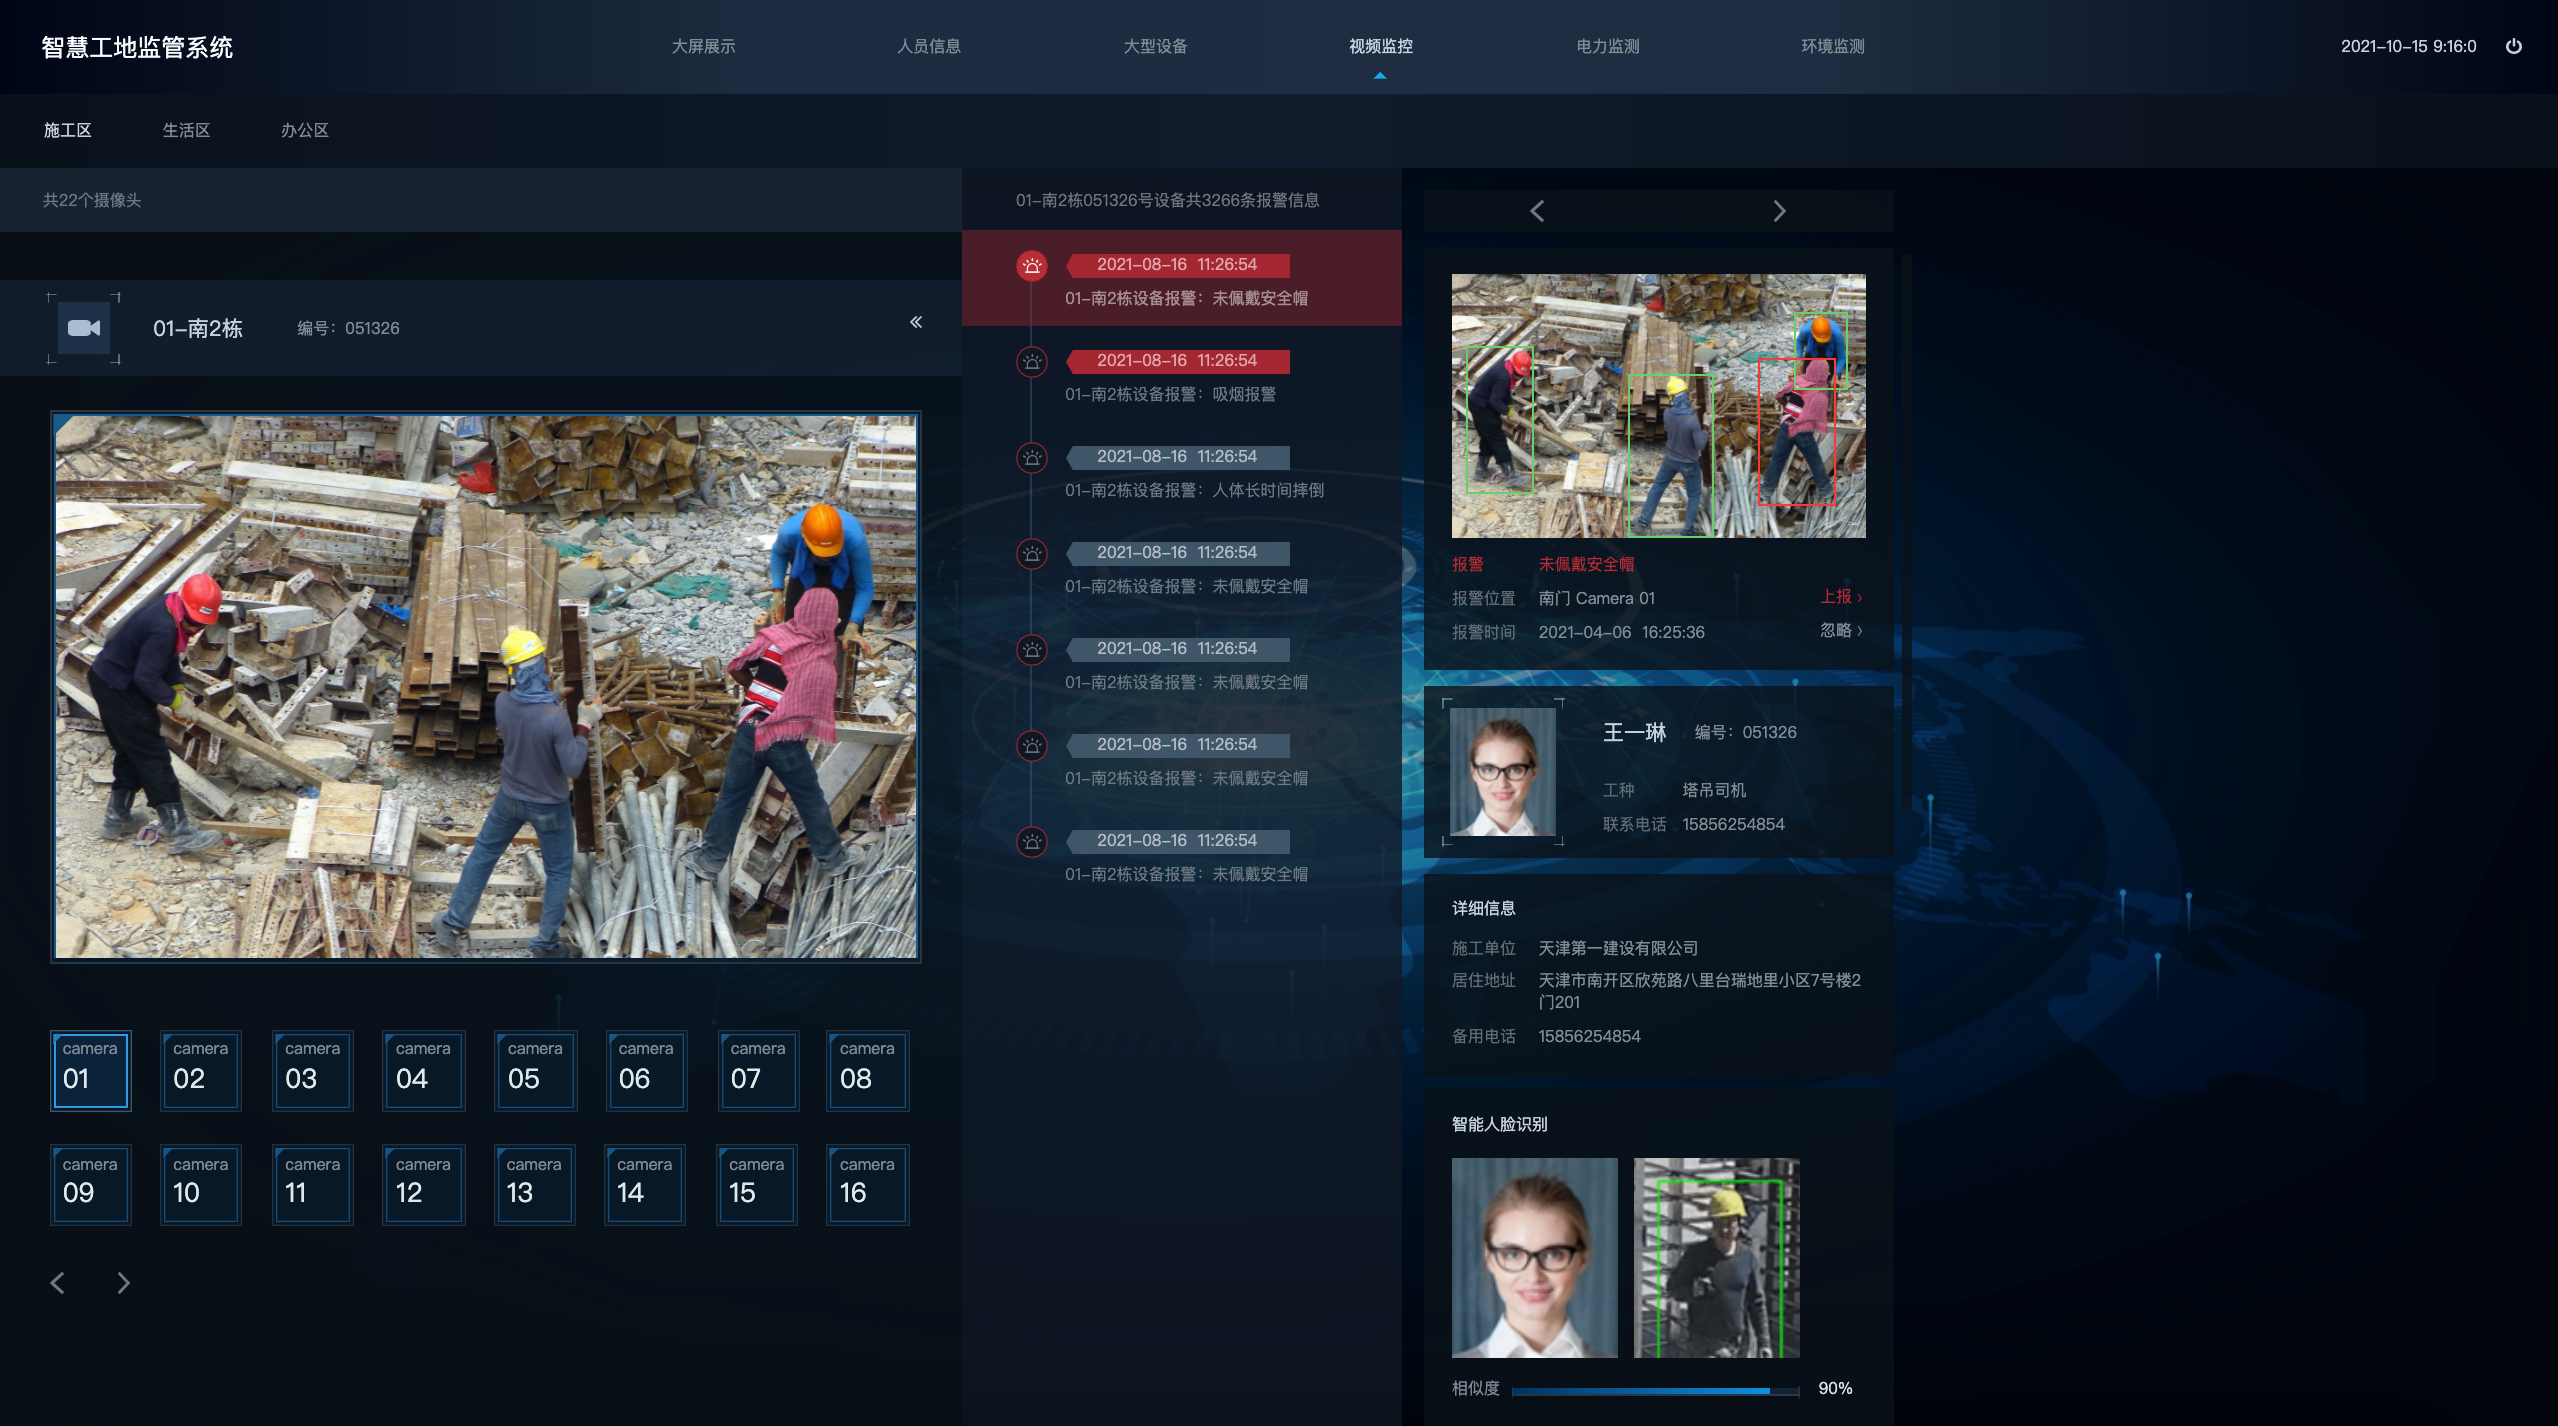This screenshot has width=2558, height=1426.
Task: Click alarm icon next to 人体长时间摔倒 entry
Action: pos(1032,458)
